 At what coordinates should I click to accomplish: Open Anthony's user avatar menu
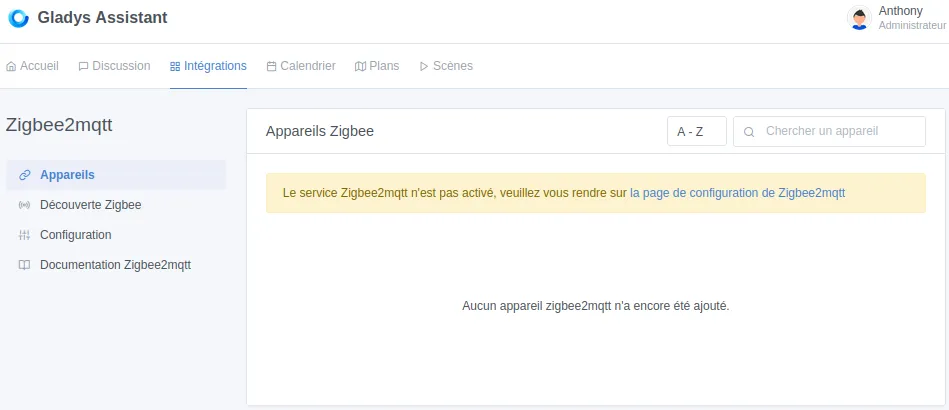[859, 18]
